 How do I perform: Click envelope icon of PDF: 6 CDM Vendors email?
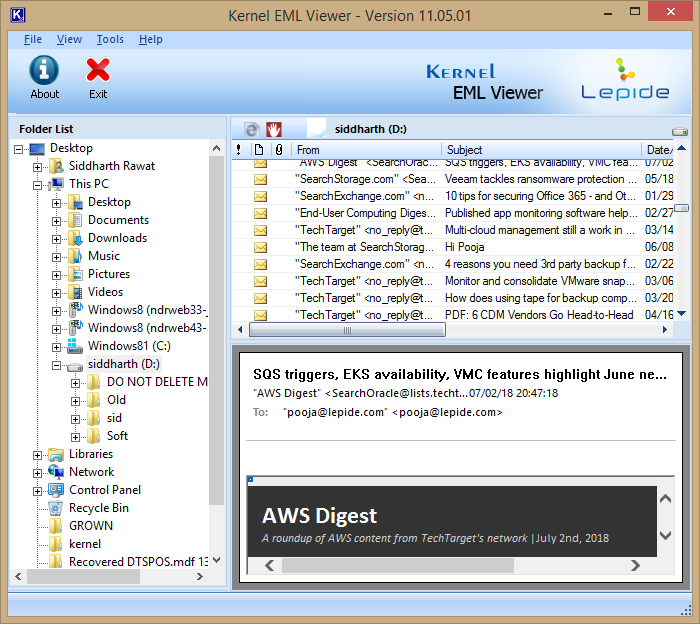pyautogui.click(x=260, y=315)
